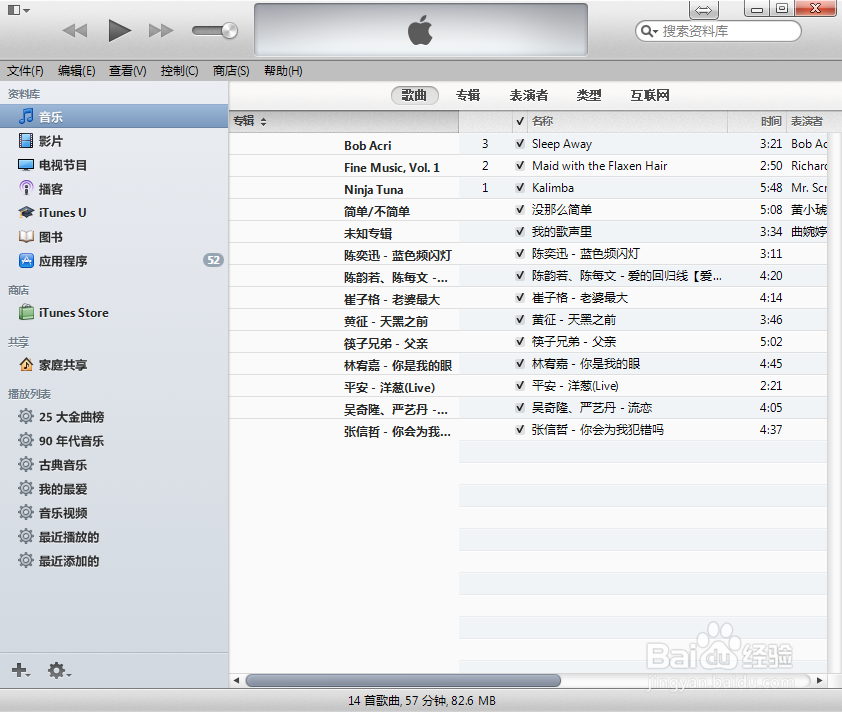Click the horizontal scrollbar thumb
Image resolution: width=842 pixels, height=712 pixels.
click(x=403, y=680)
